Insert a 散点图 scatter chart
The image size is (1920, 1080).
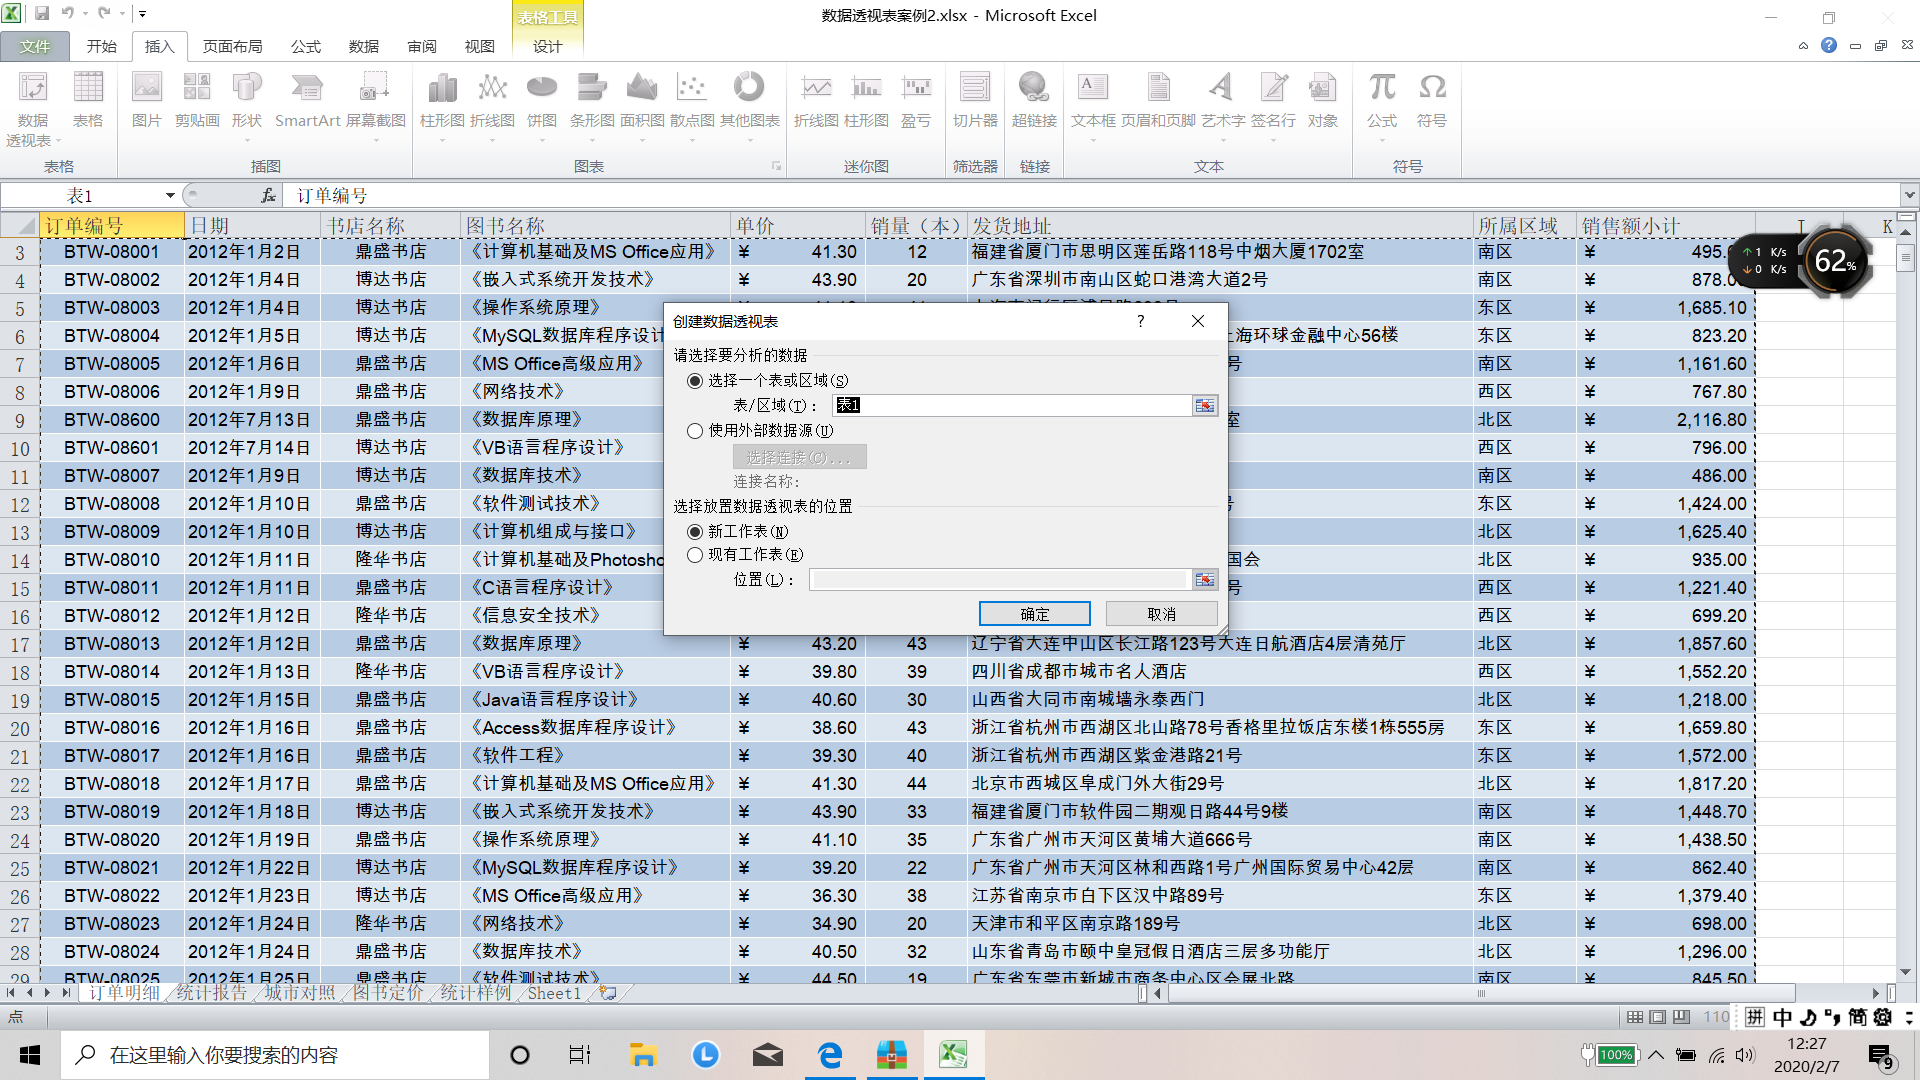coord(692,105)
